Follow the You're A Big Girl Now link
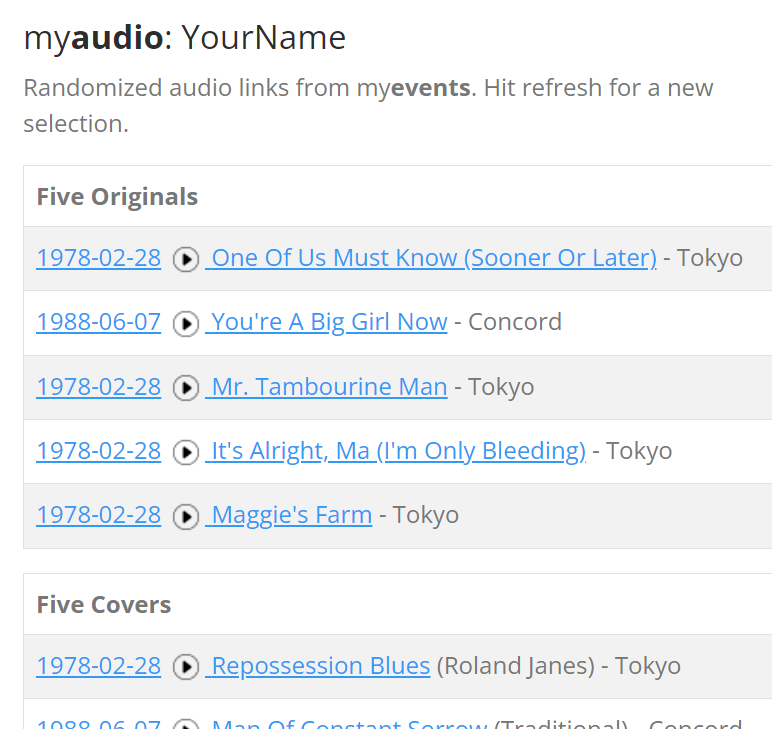Viewport: 772px width, 729px height. 329,322
